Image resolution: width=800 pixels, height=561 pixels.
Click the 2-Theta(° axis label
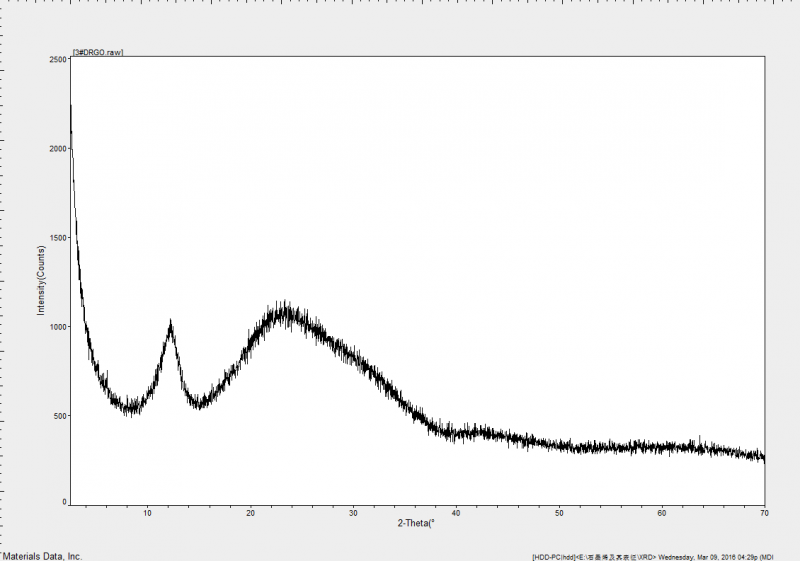(416, 523)
